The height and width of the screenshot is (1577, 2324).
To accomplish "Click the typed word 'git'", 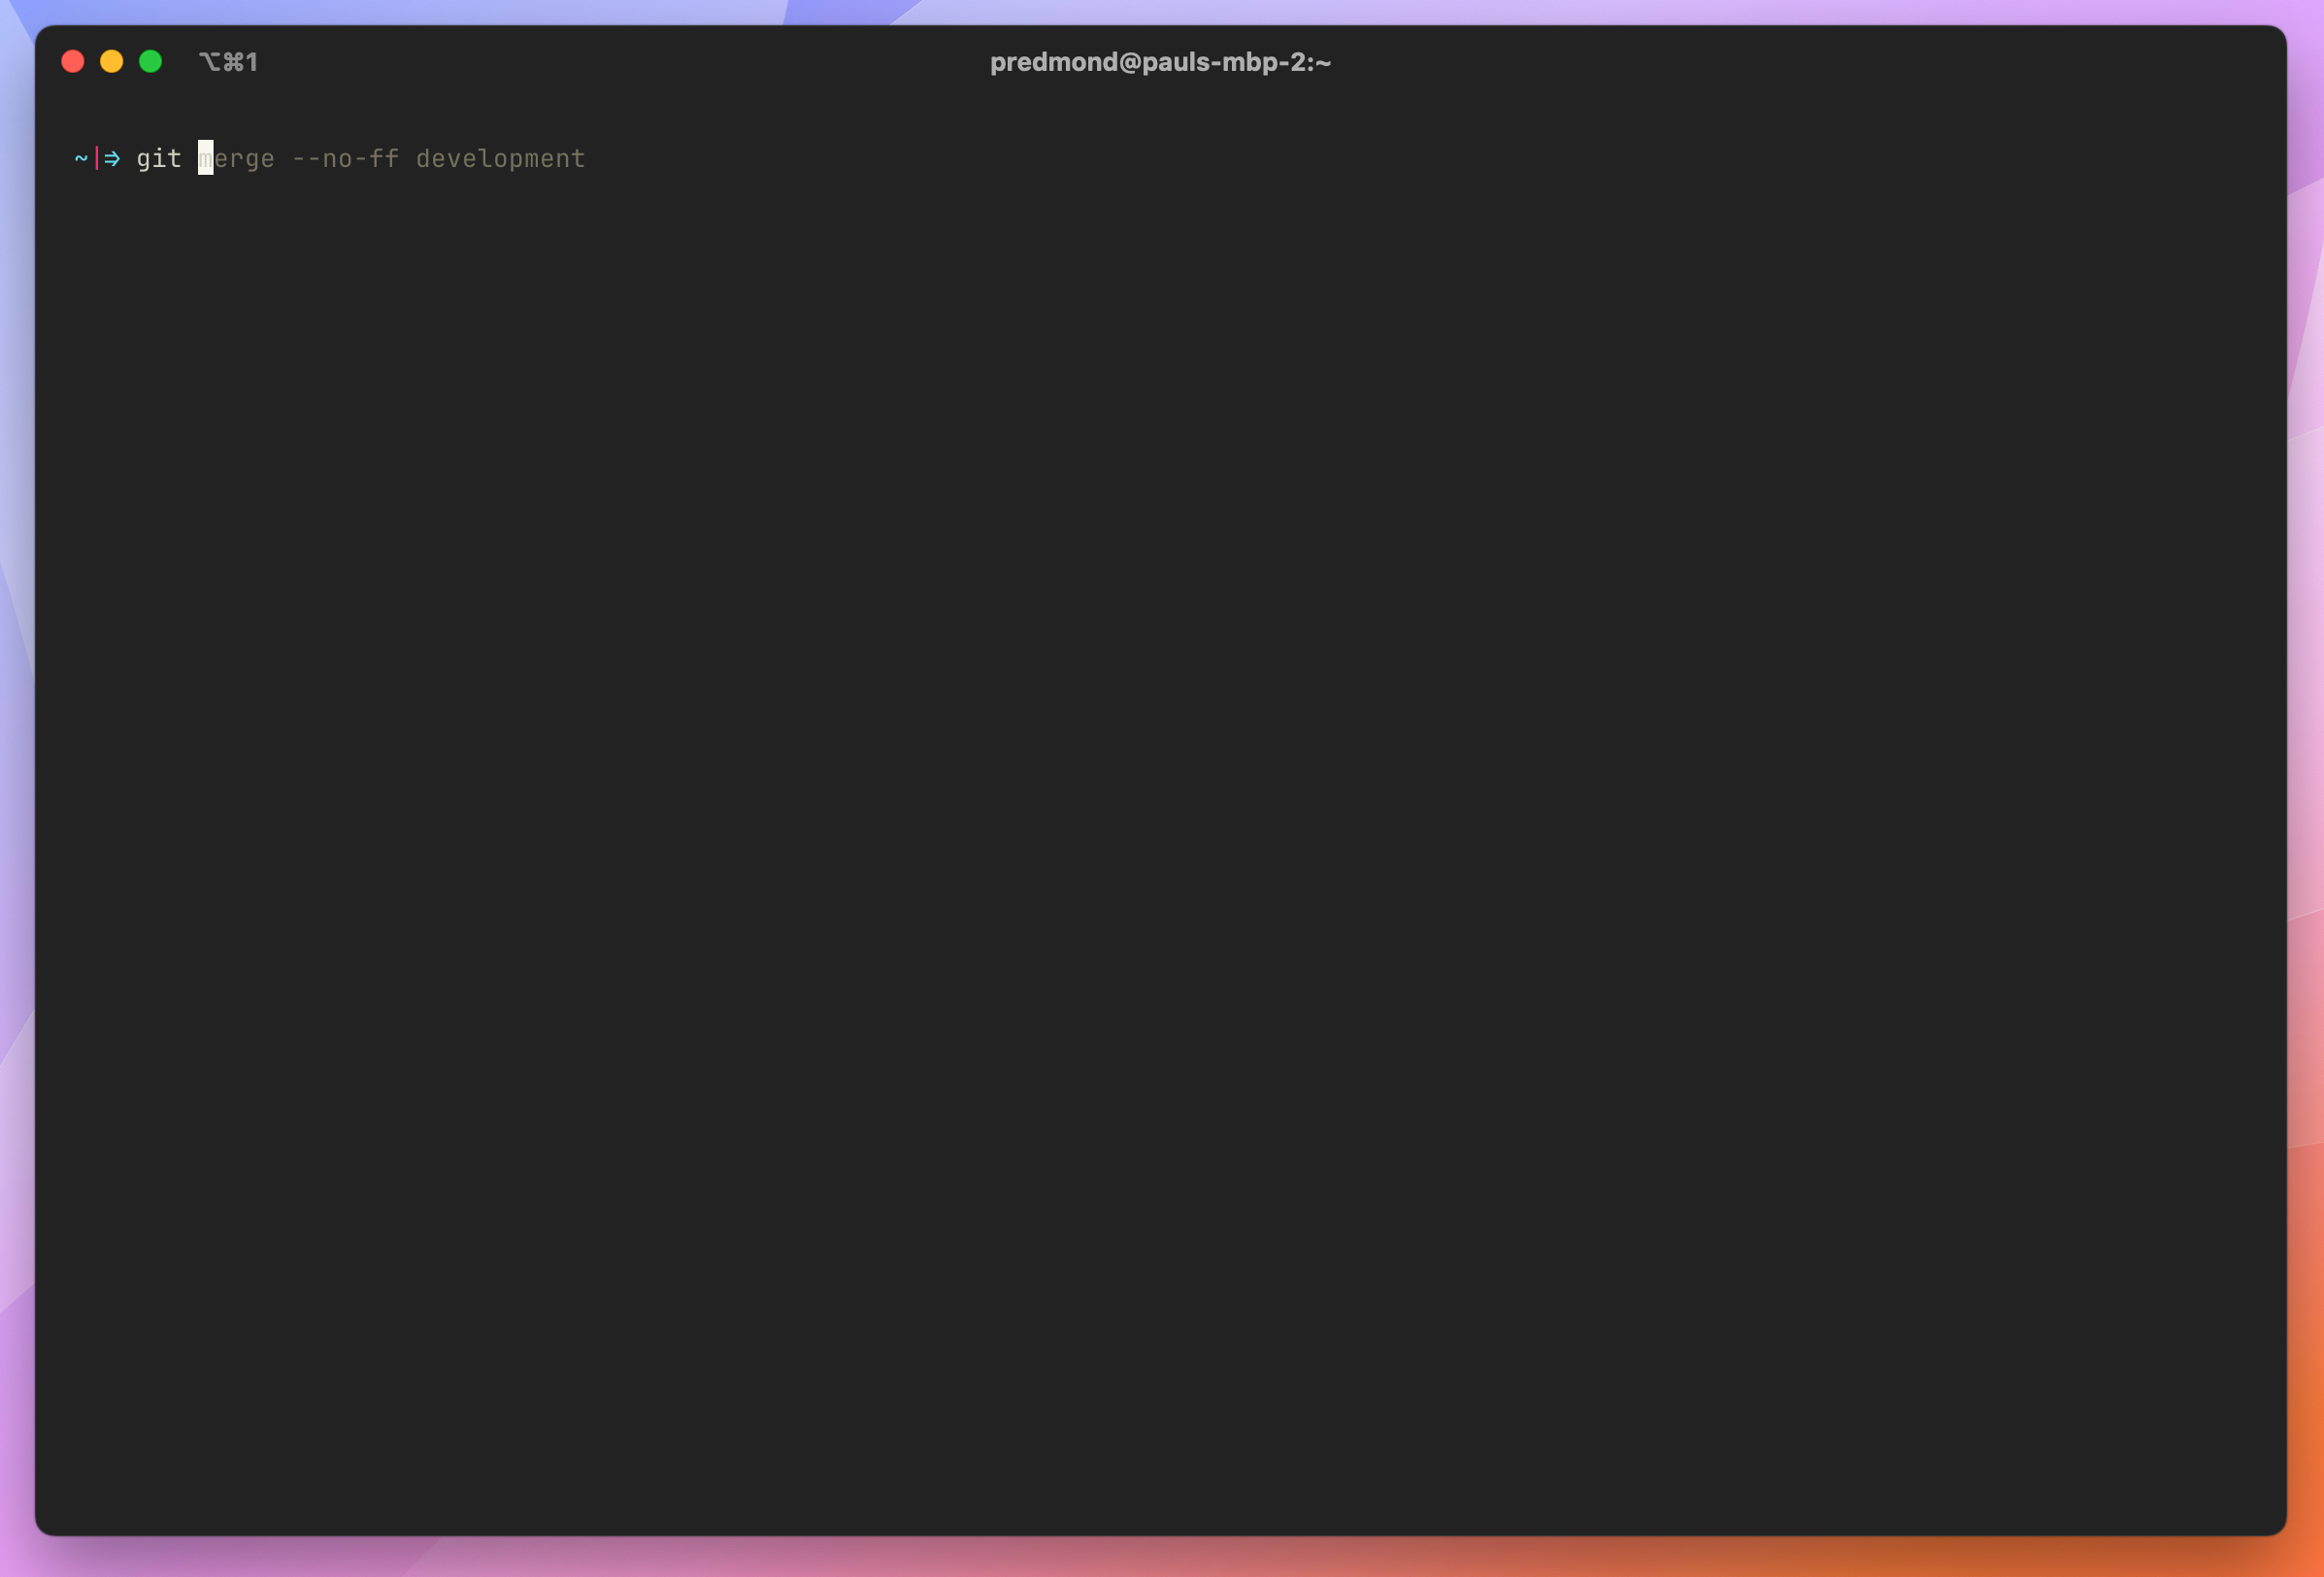I will click(x=159, y=158).
